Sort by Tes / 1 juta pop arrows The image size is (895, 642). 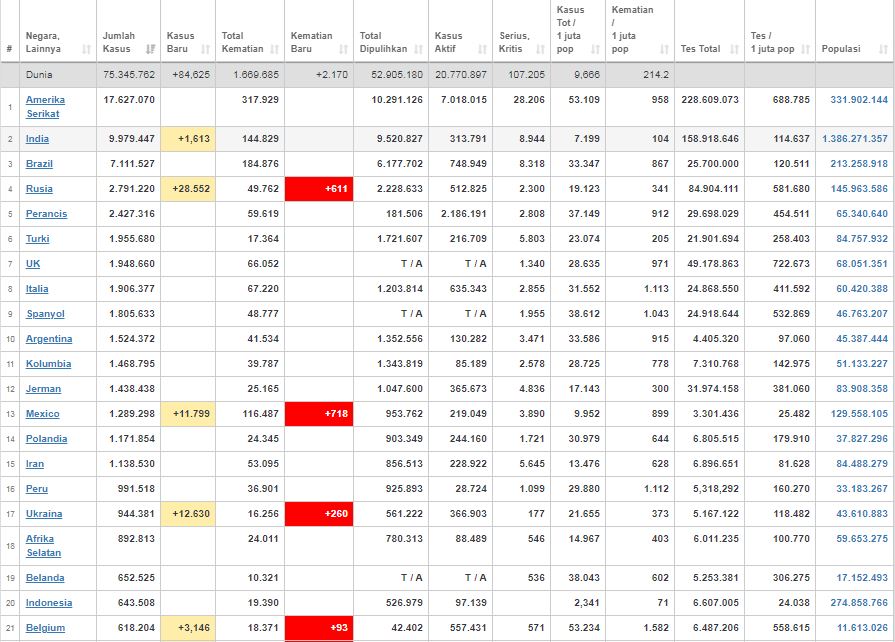[x=805, y=49]
